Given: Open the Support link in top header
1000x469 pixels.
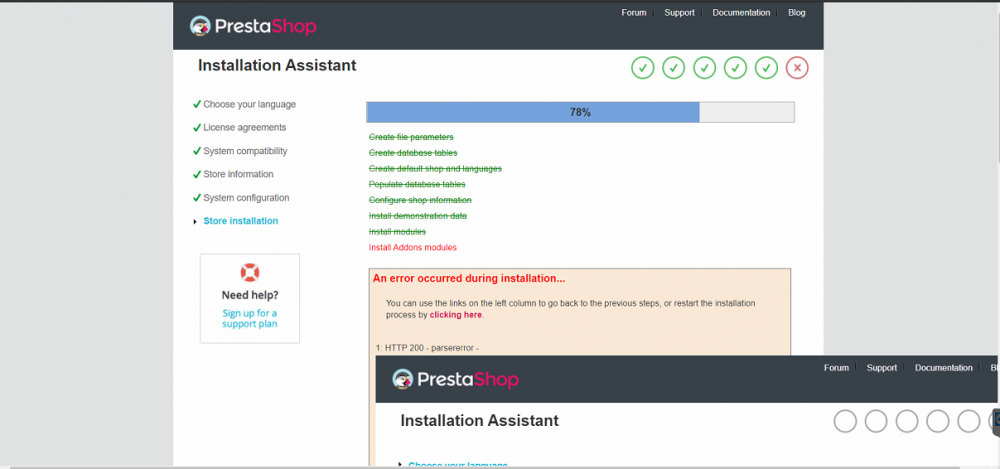Looking at the screenshot, I should (x=679, y=13).
